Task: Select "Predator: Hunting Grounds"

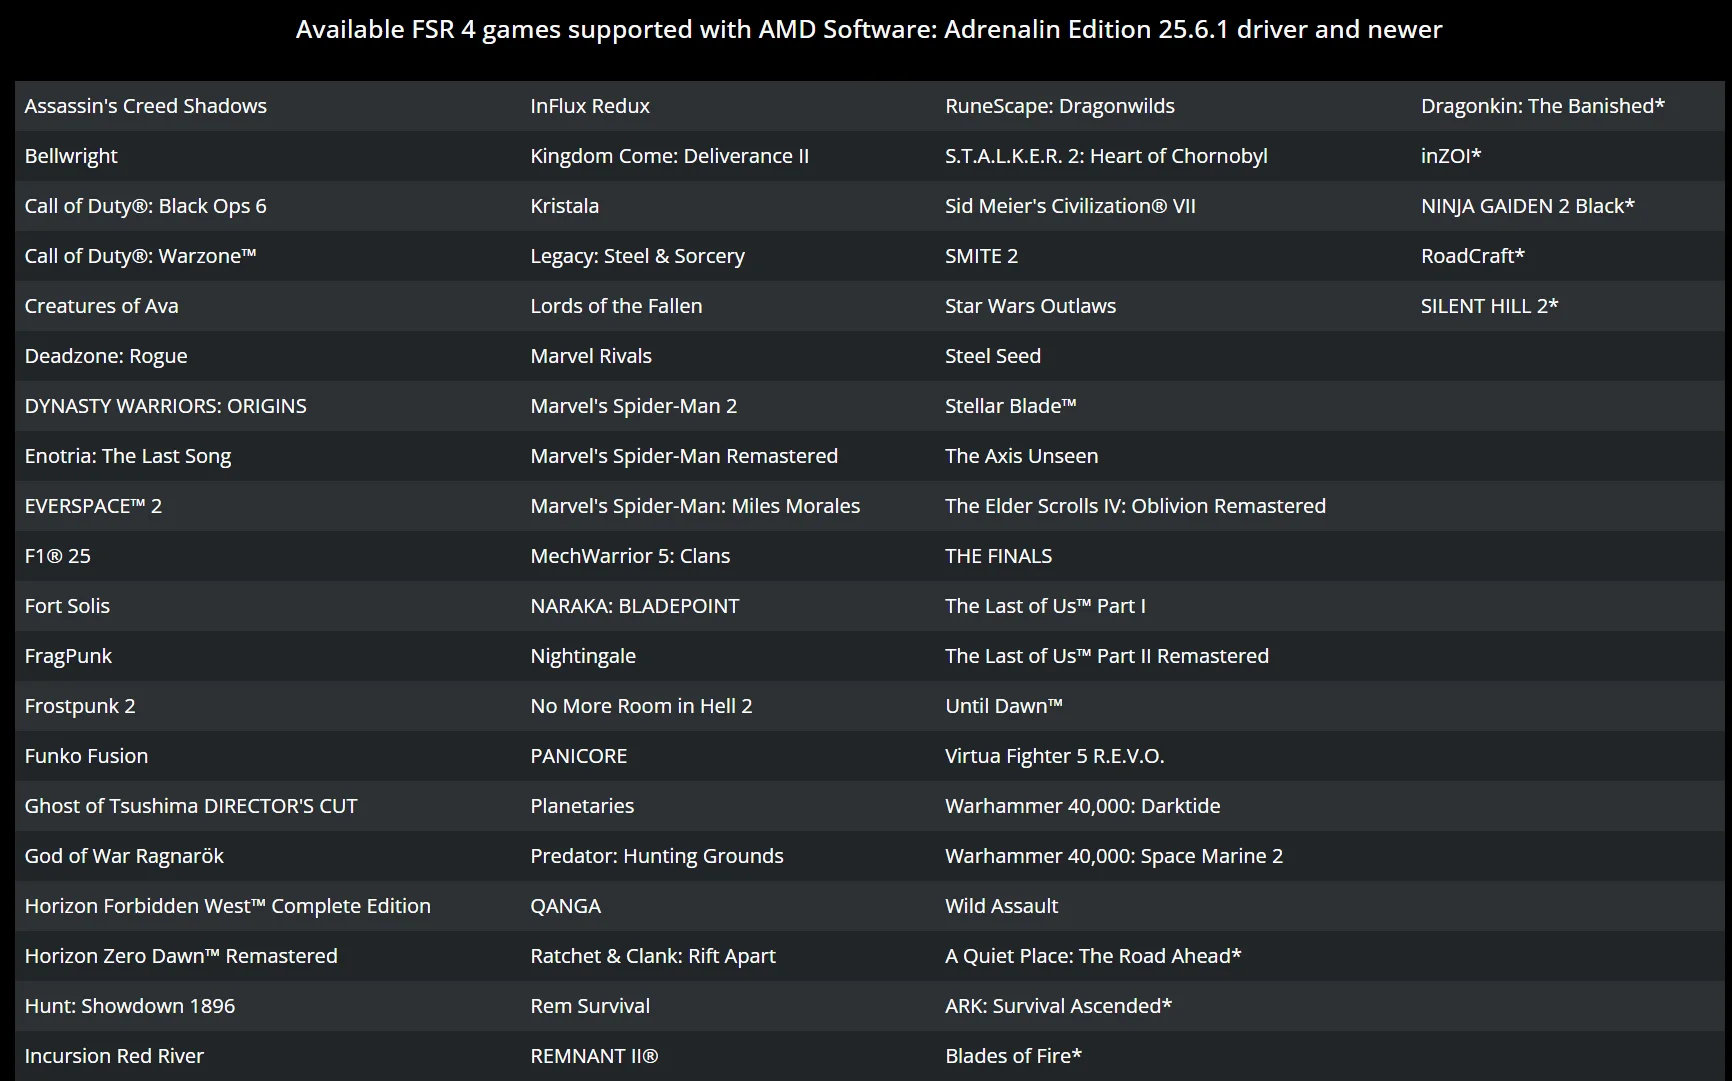Action: (657, 856)
